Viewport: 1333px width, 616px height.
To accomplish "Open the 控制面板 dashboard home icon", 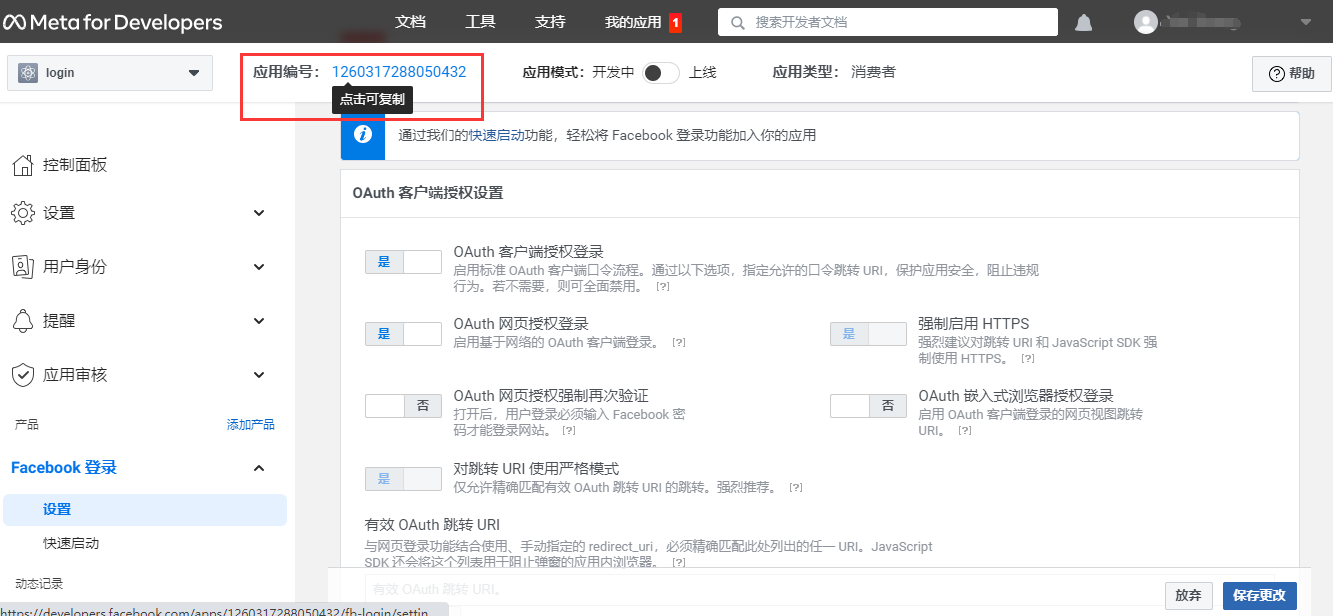I will pos(23,165).
